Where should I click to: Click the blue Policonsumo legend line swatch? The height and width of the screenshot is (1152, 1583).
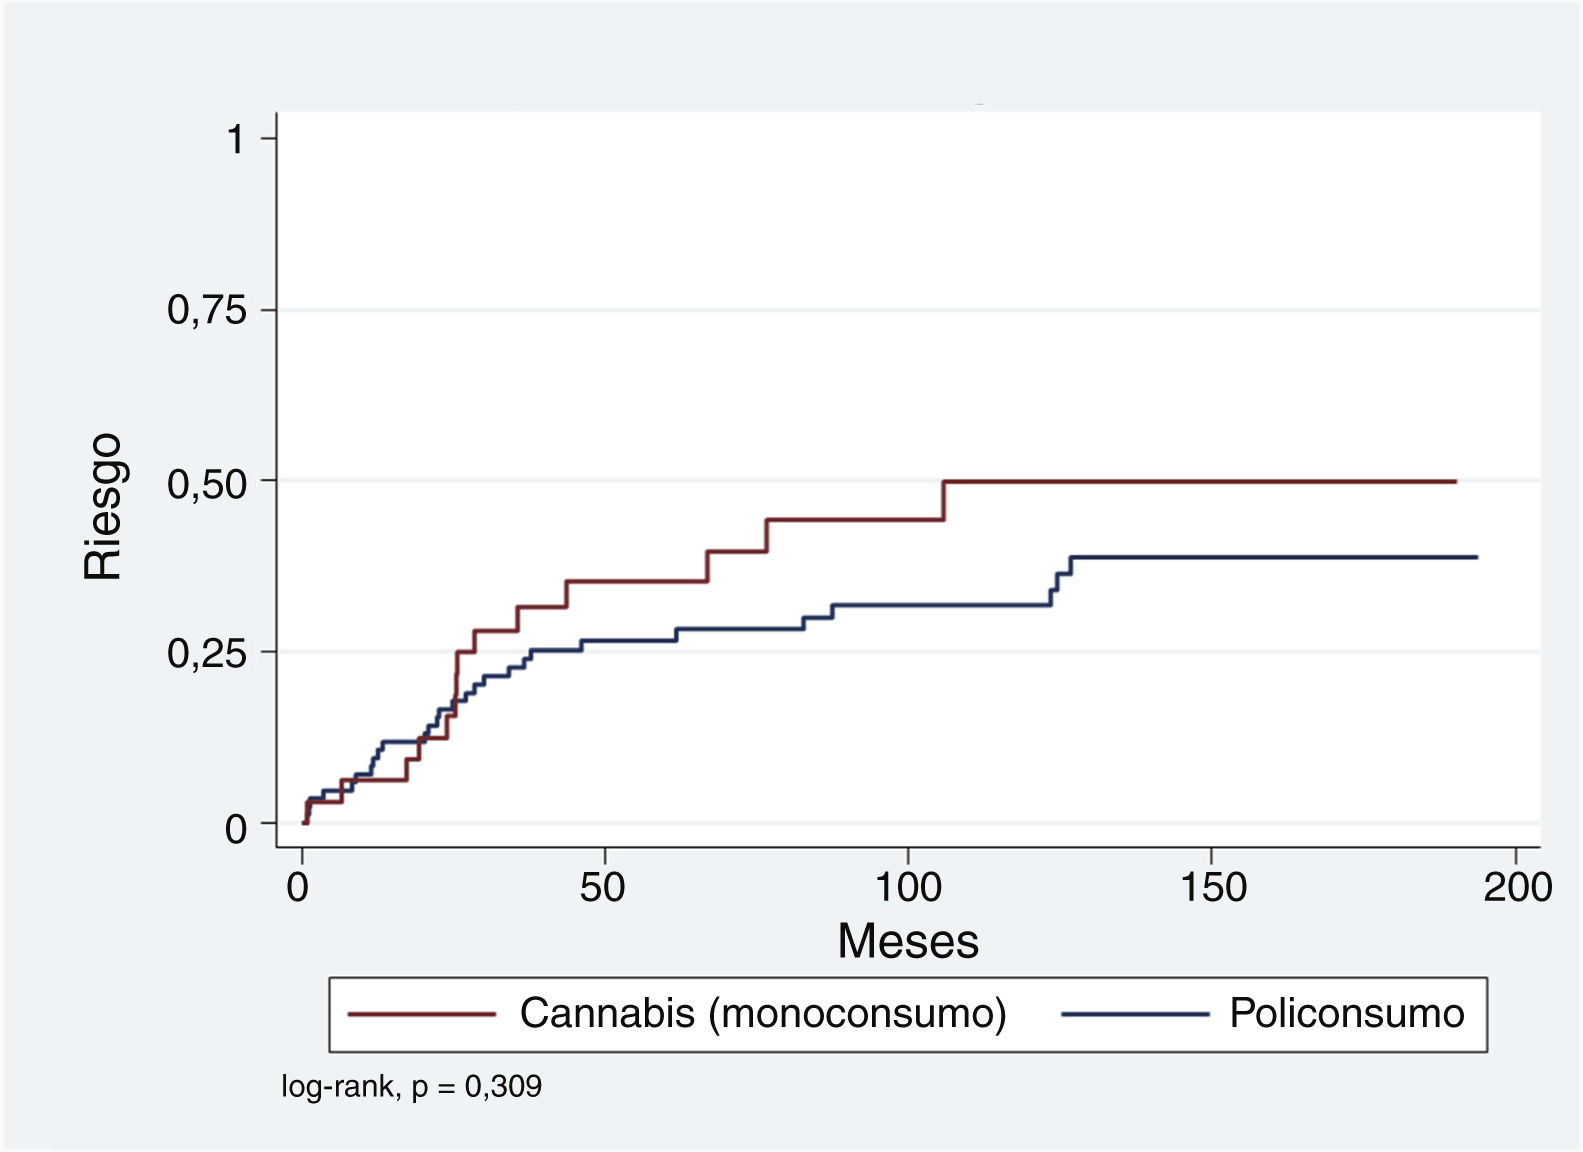tap(1135, 1015)
